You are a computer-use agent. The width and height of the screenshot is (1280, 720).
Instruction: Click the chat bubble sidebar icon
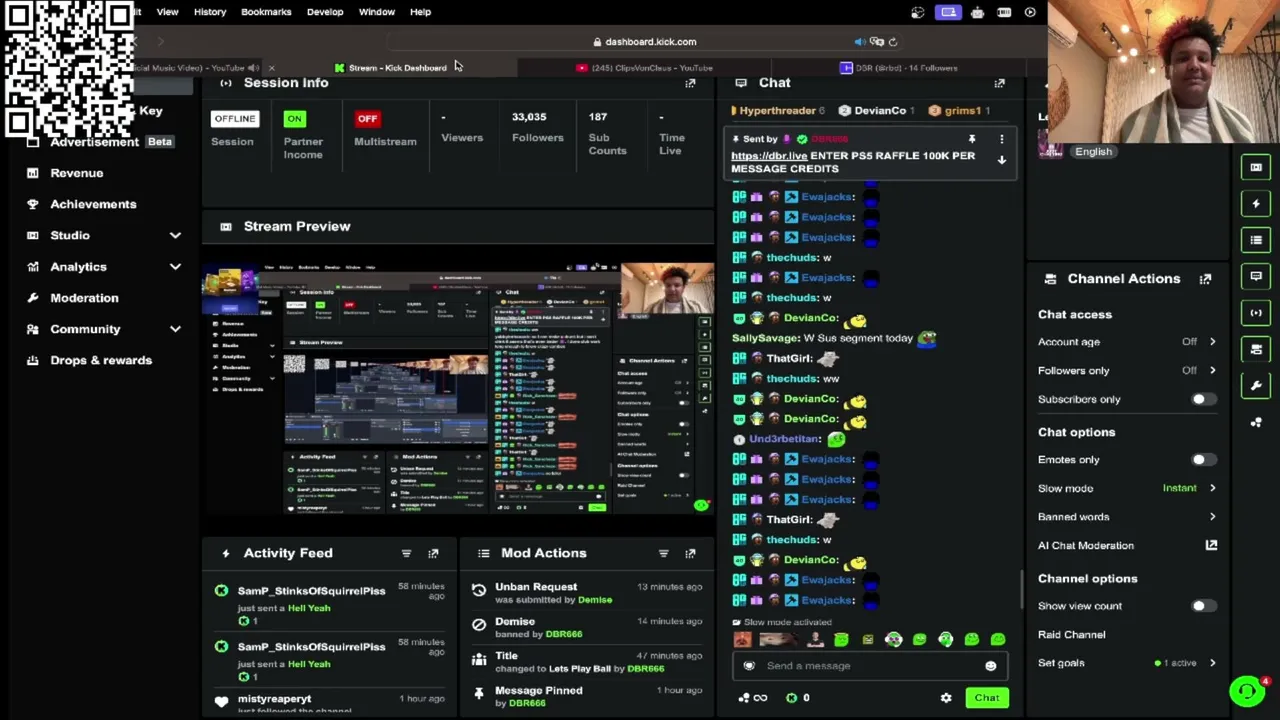pos(1256,276)
